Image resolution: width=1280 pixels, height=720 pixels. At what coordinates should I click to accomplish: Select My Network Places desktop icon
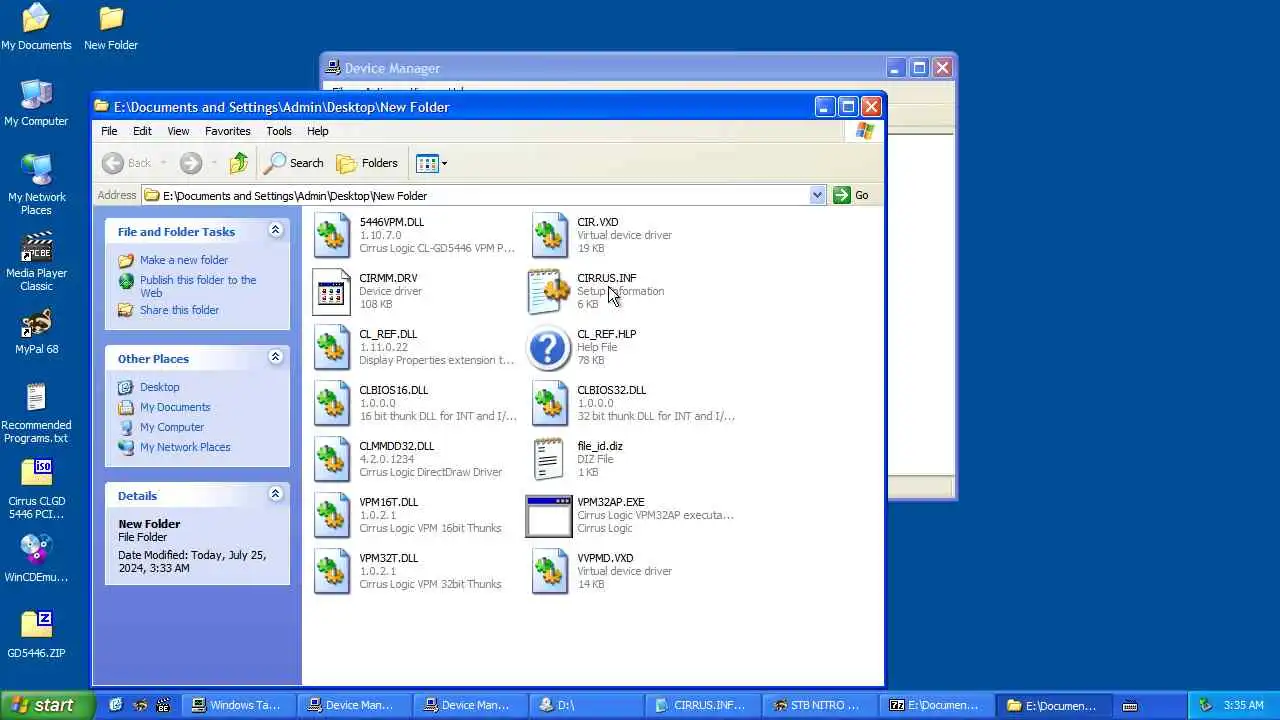(x=36, y=185)
